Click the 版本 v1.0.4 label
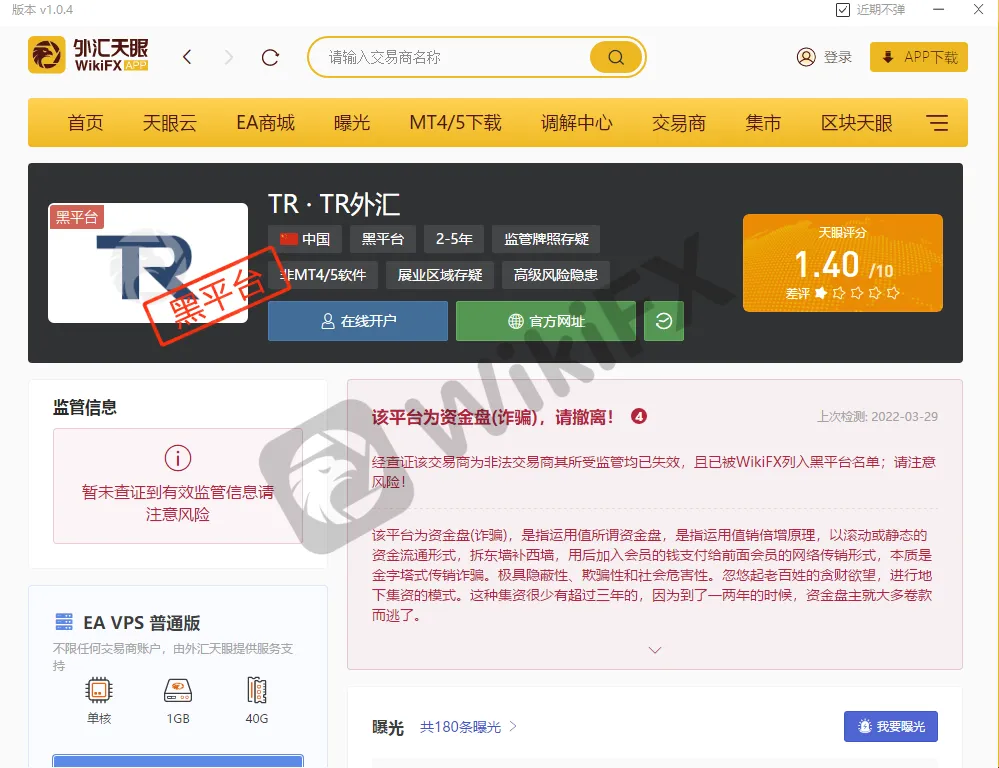The image size is (999, 768). pos(42,10)
